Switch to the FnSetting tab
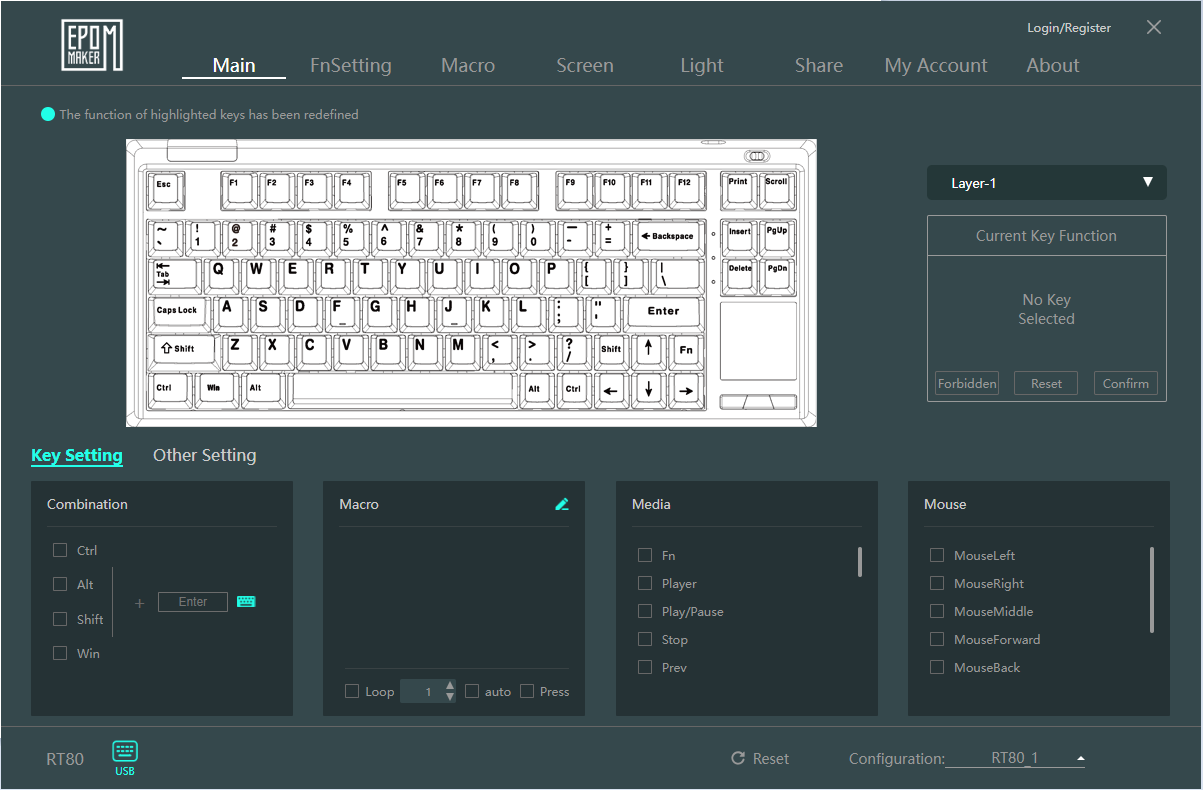 350,66
